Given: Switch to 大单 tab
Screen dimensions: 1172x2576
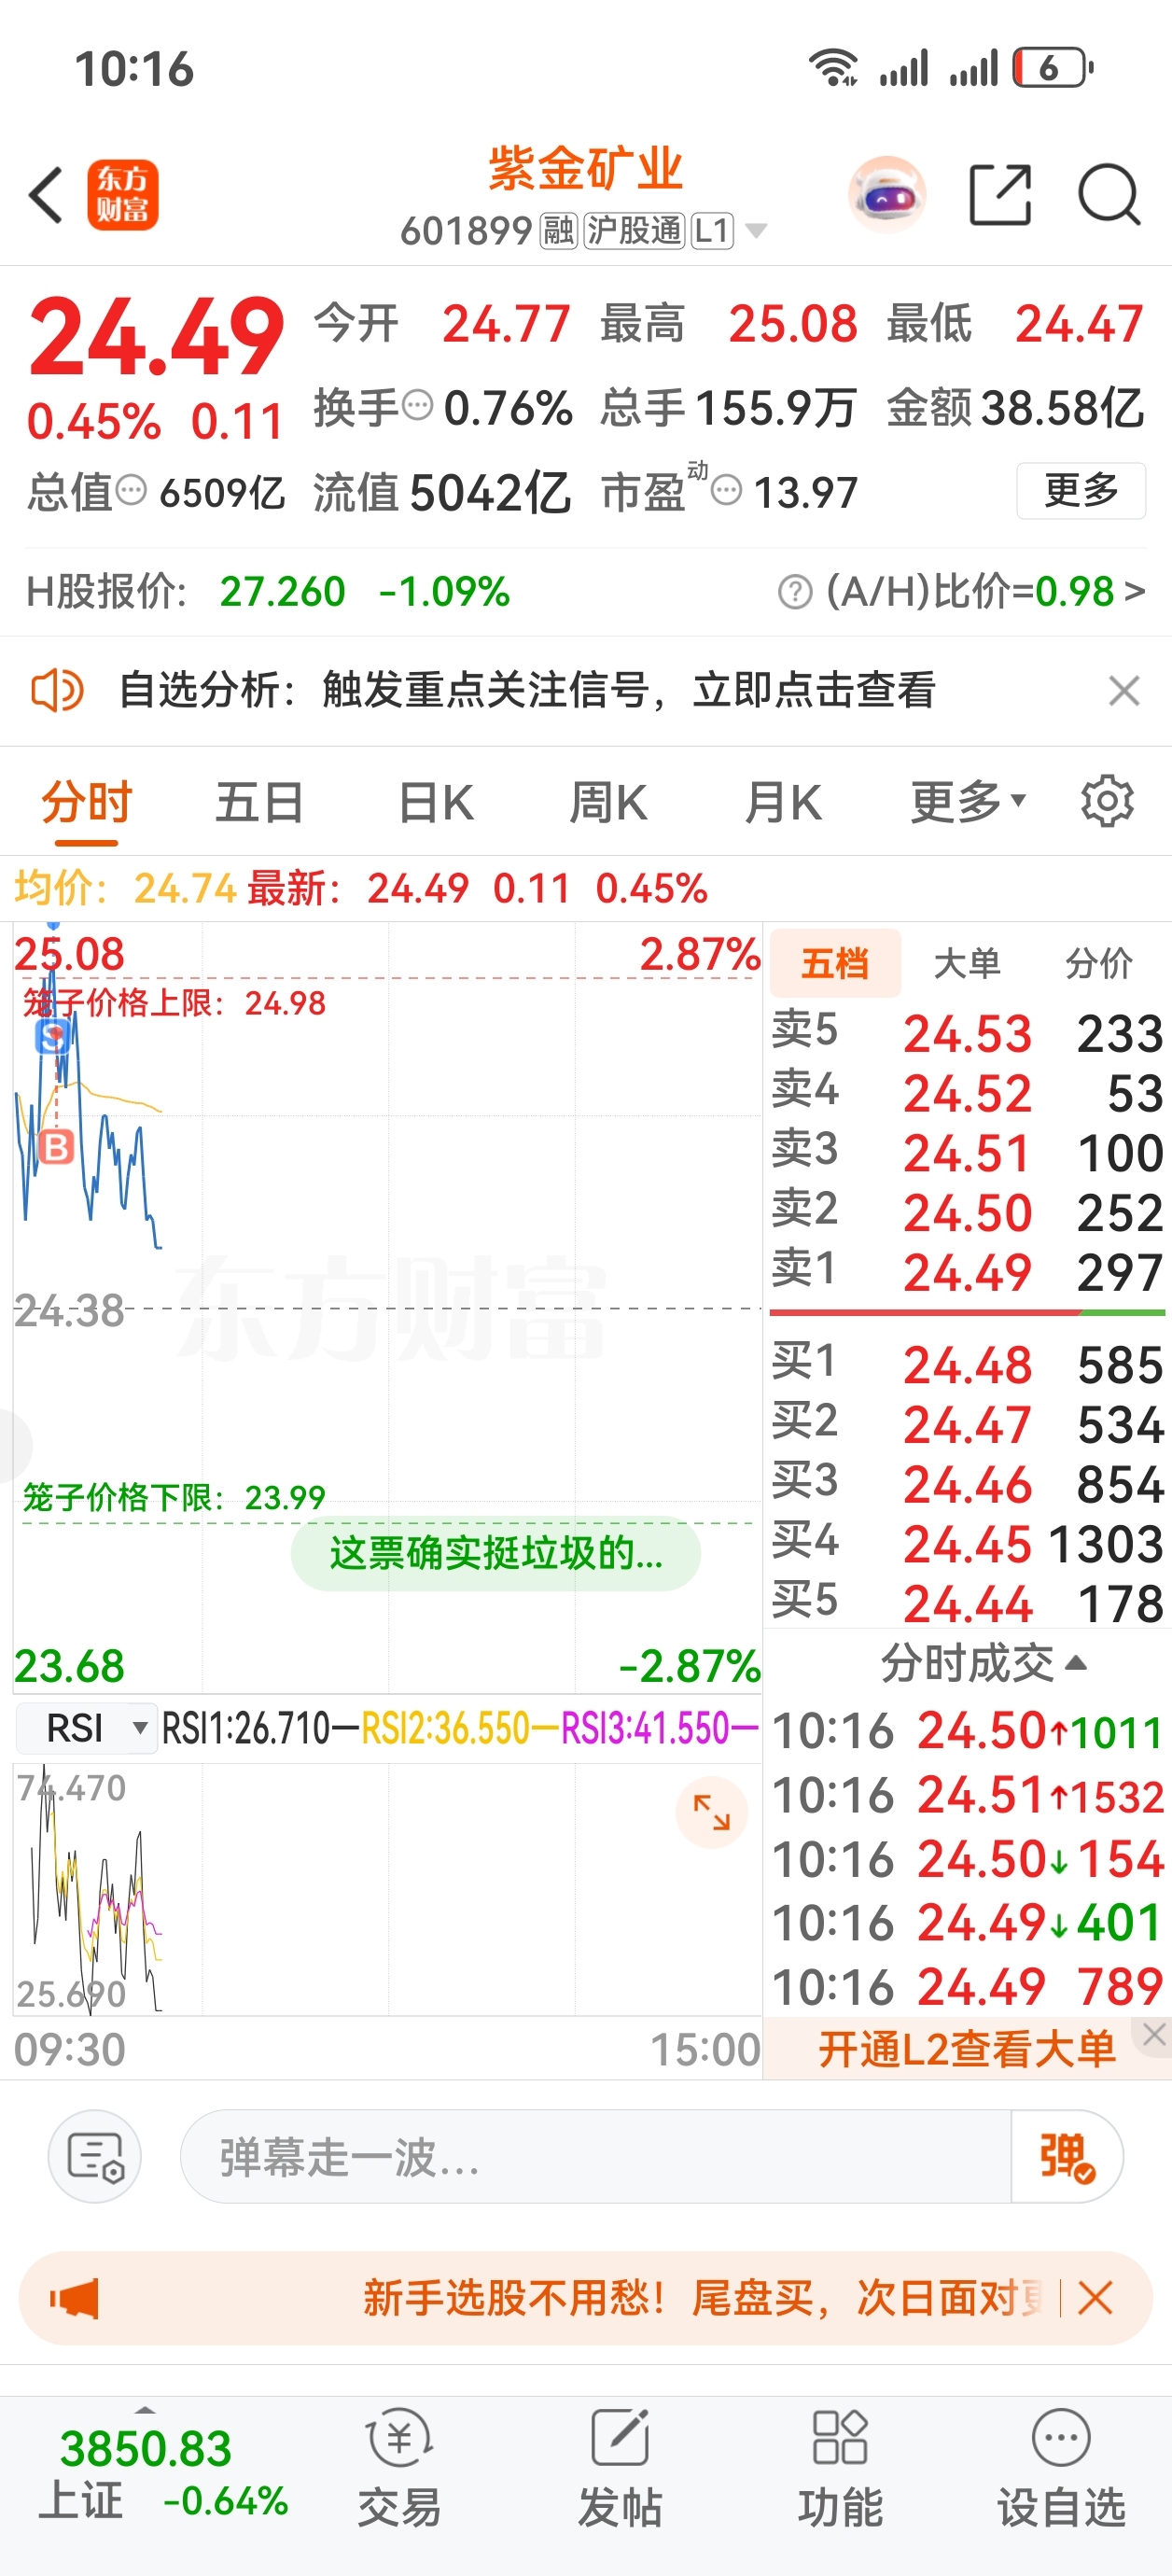Looking at the screenshot, I should coord(967,963).
